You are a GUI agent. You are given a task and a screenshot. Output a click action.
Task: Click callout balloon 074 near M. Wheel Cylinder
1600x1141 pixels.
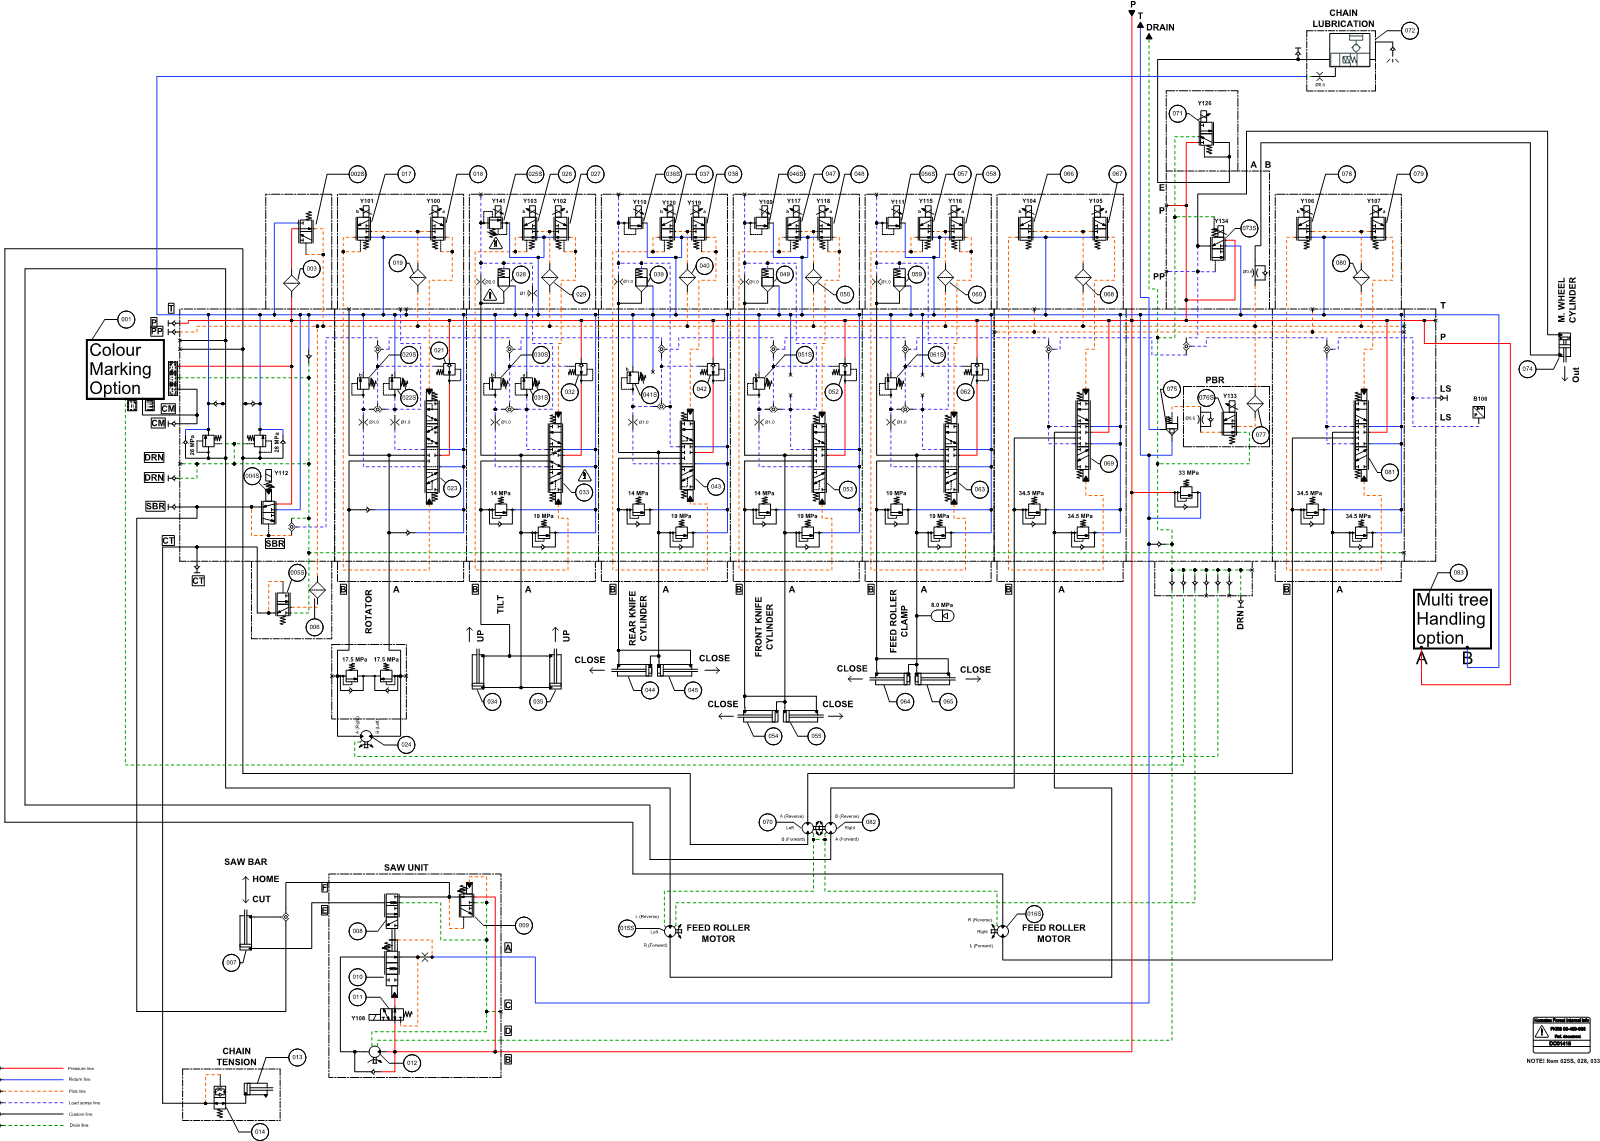pyautogui.click(x=1527, y=369)
